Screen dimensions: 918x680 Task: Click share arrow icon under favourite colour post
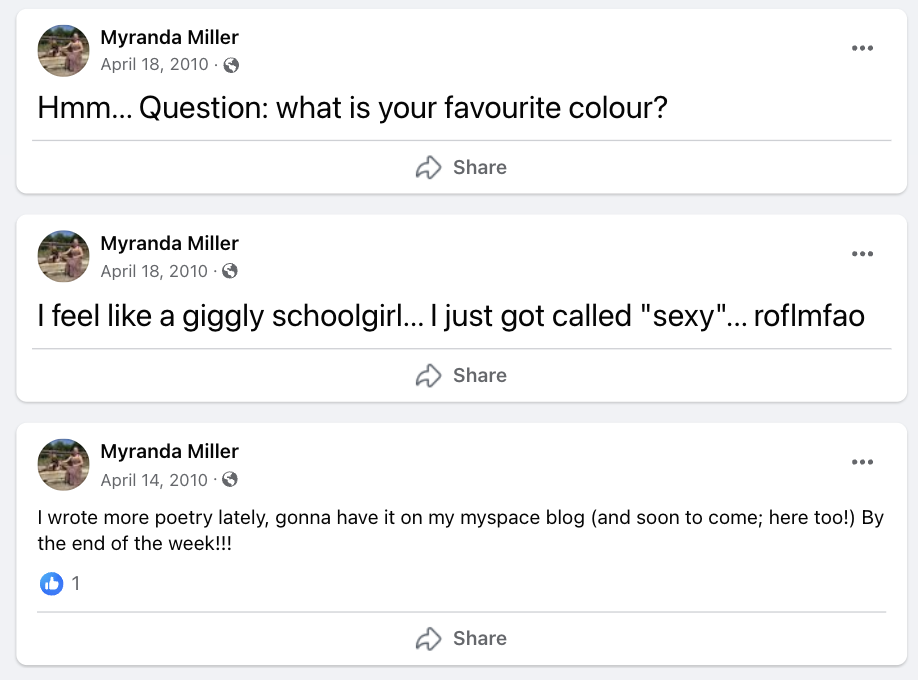tap(428, 168)
